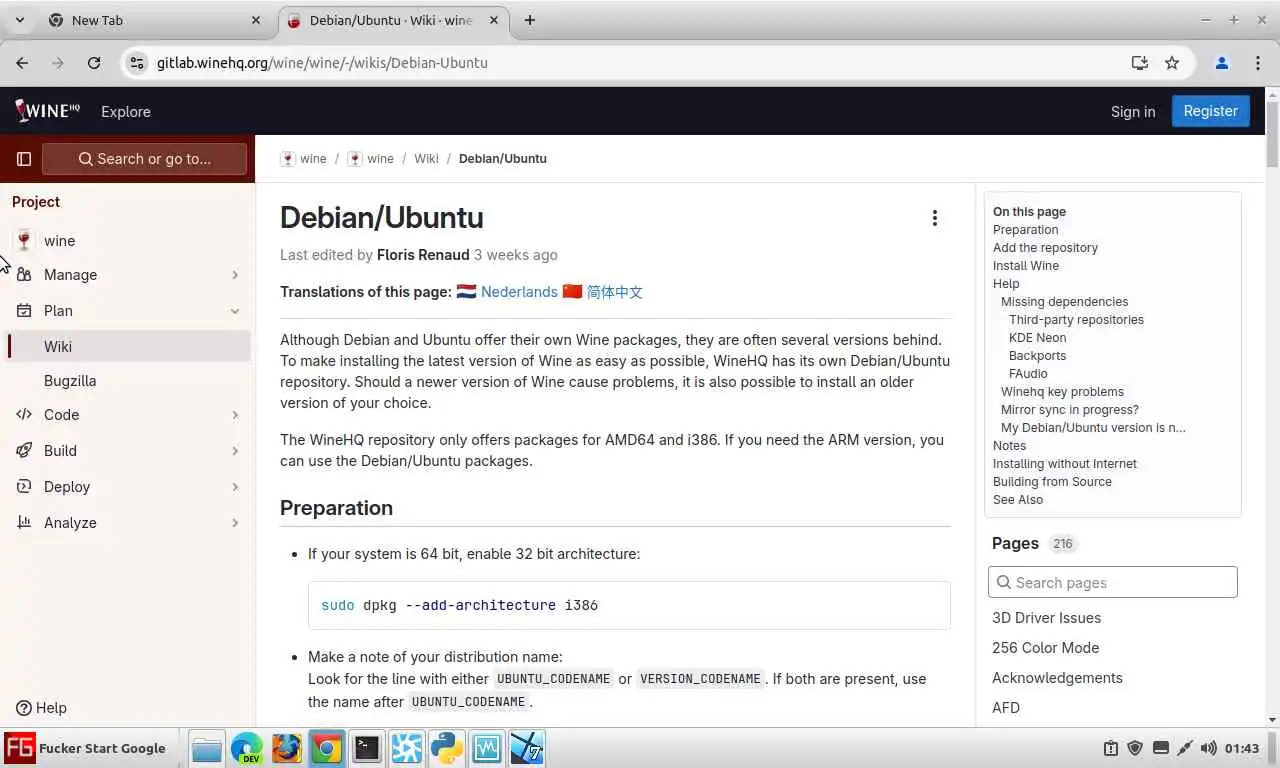Click the browser address bar URL
Viewport: 1280px width, 768px height.
coord(322,63)
